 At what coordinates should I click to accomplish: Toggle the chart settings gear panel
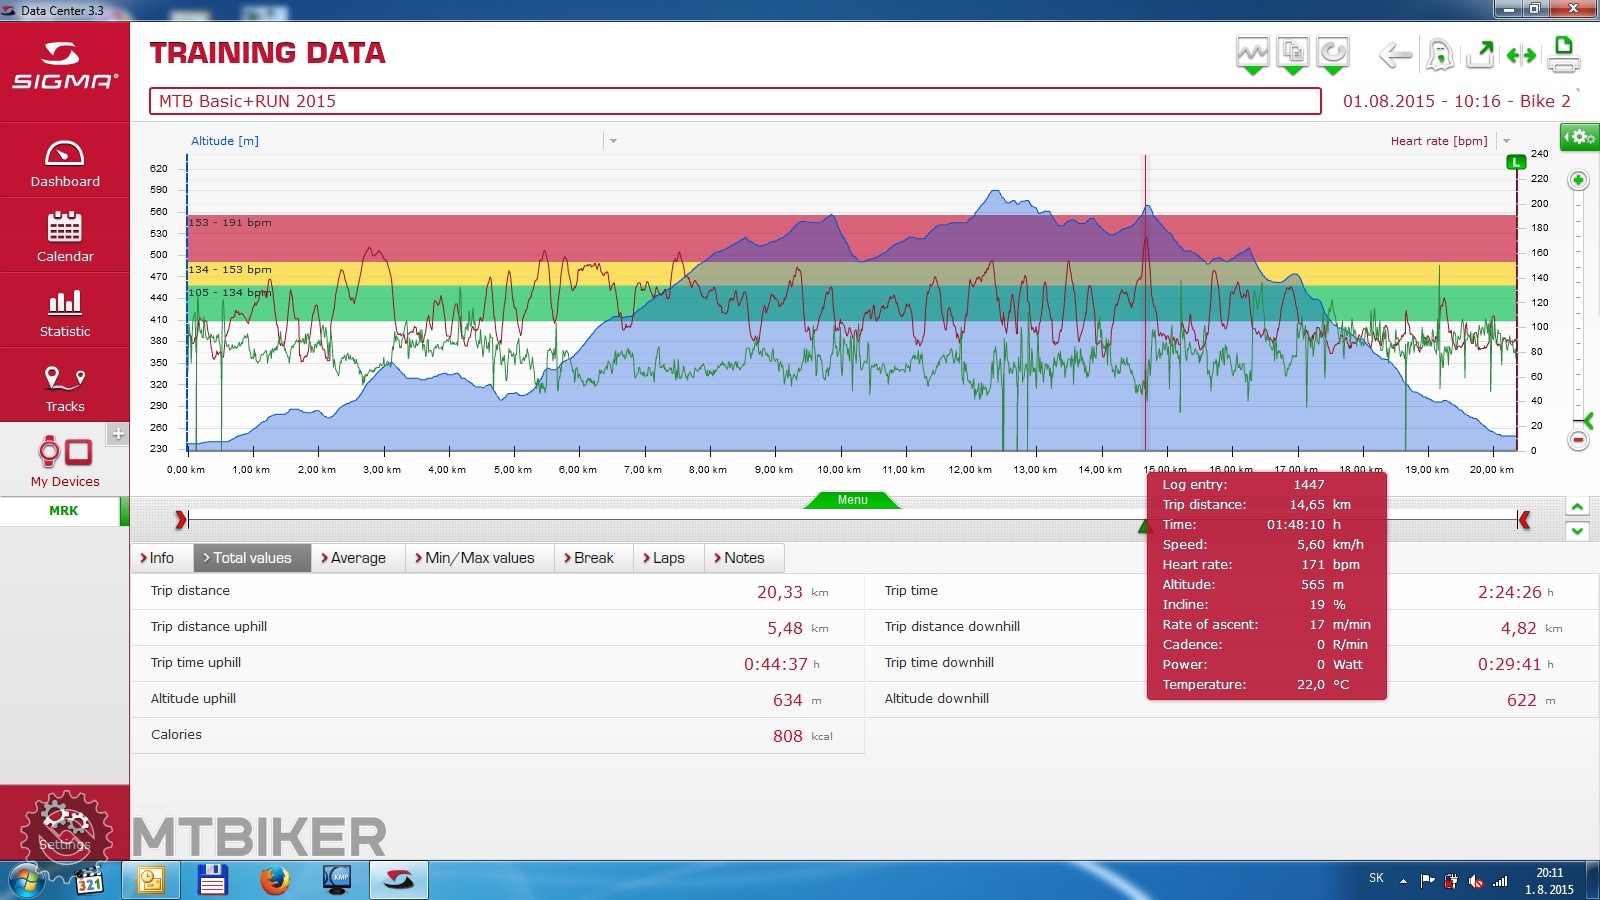[1580, 137]
